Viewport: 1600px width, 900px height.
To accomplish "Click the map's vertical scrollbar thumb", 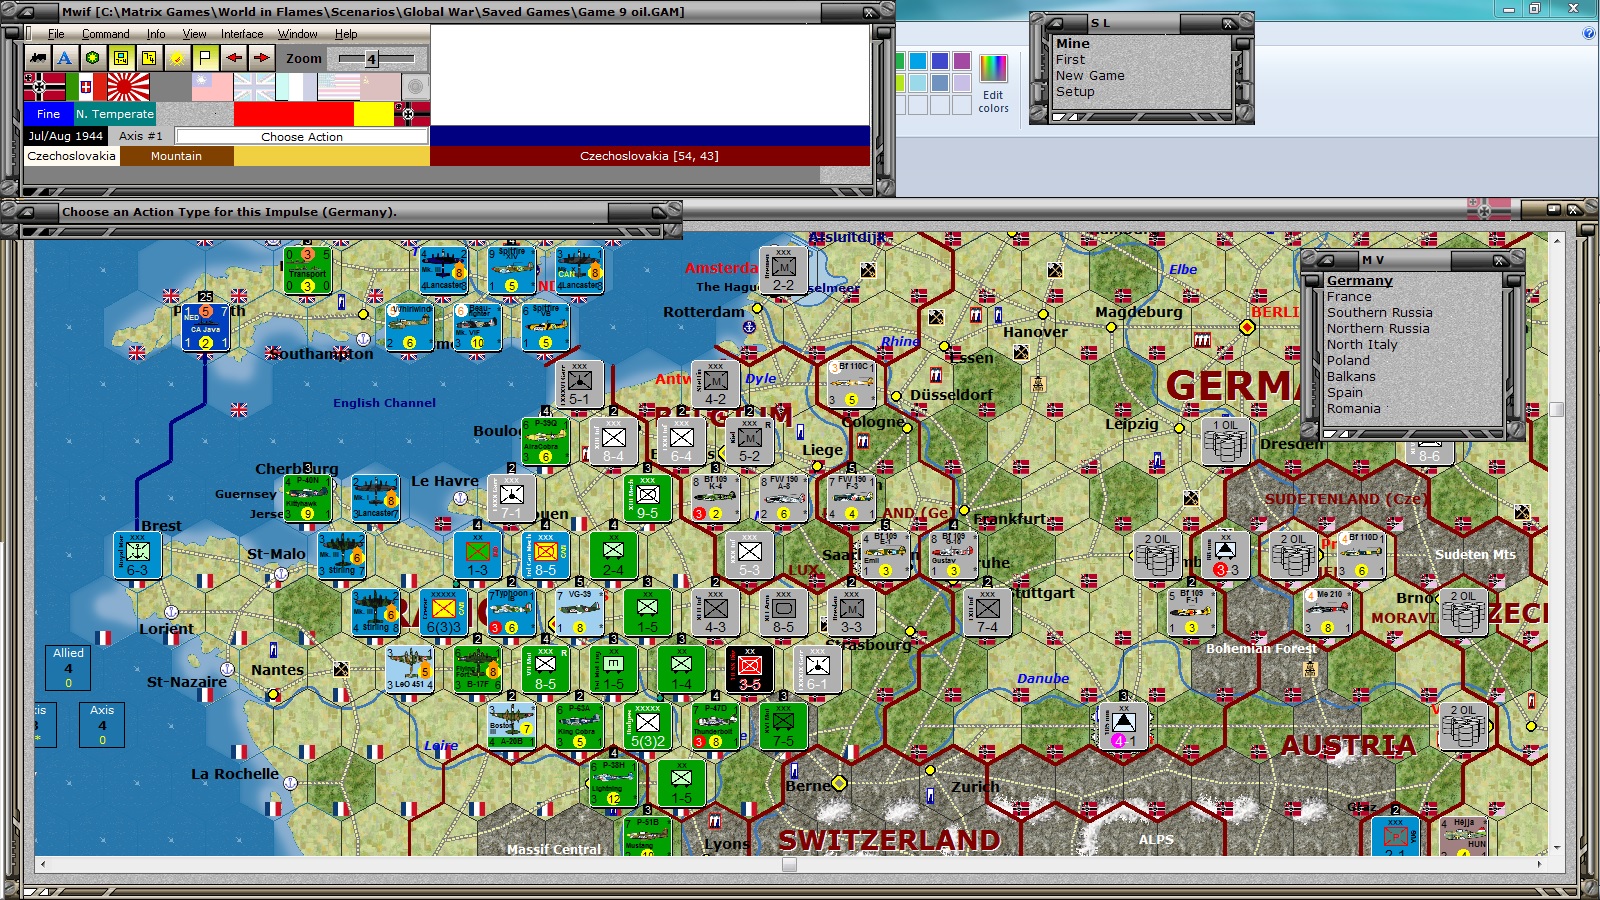I will click(1556, 409).
